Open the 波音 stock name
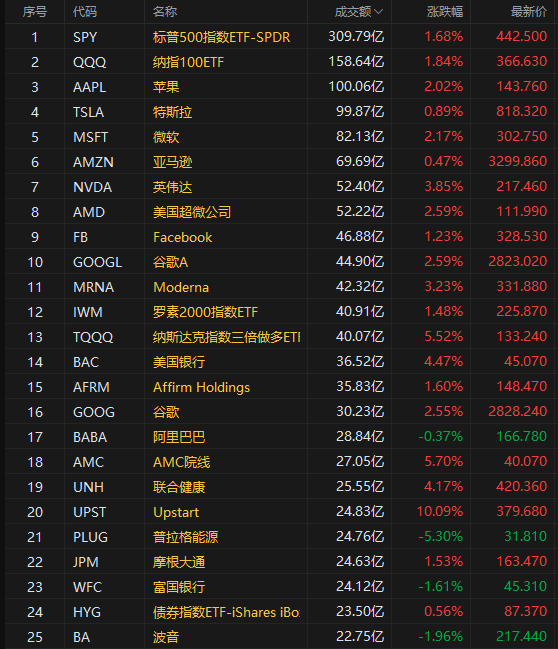 (x=166, y=637)
